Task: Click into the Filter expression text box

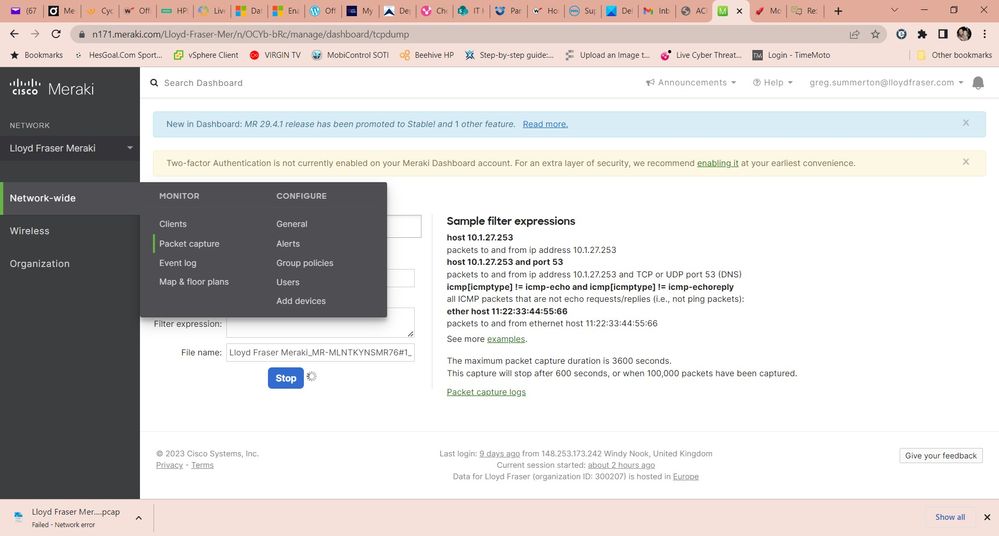Action: (x=320, y=323)
